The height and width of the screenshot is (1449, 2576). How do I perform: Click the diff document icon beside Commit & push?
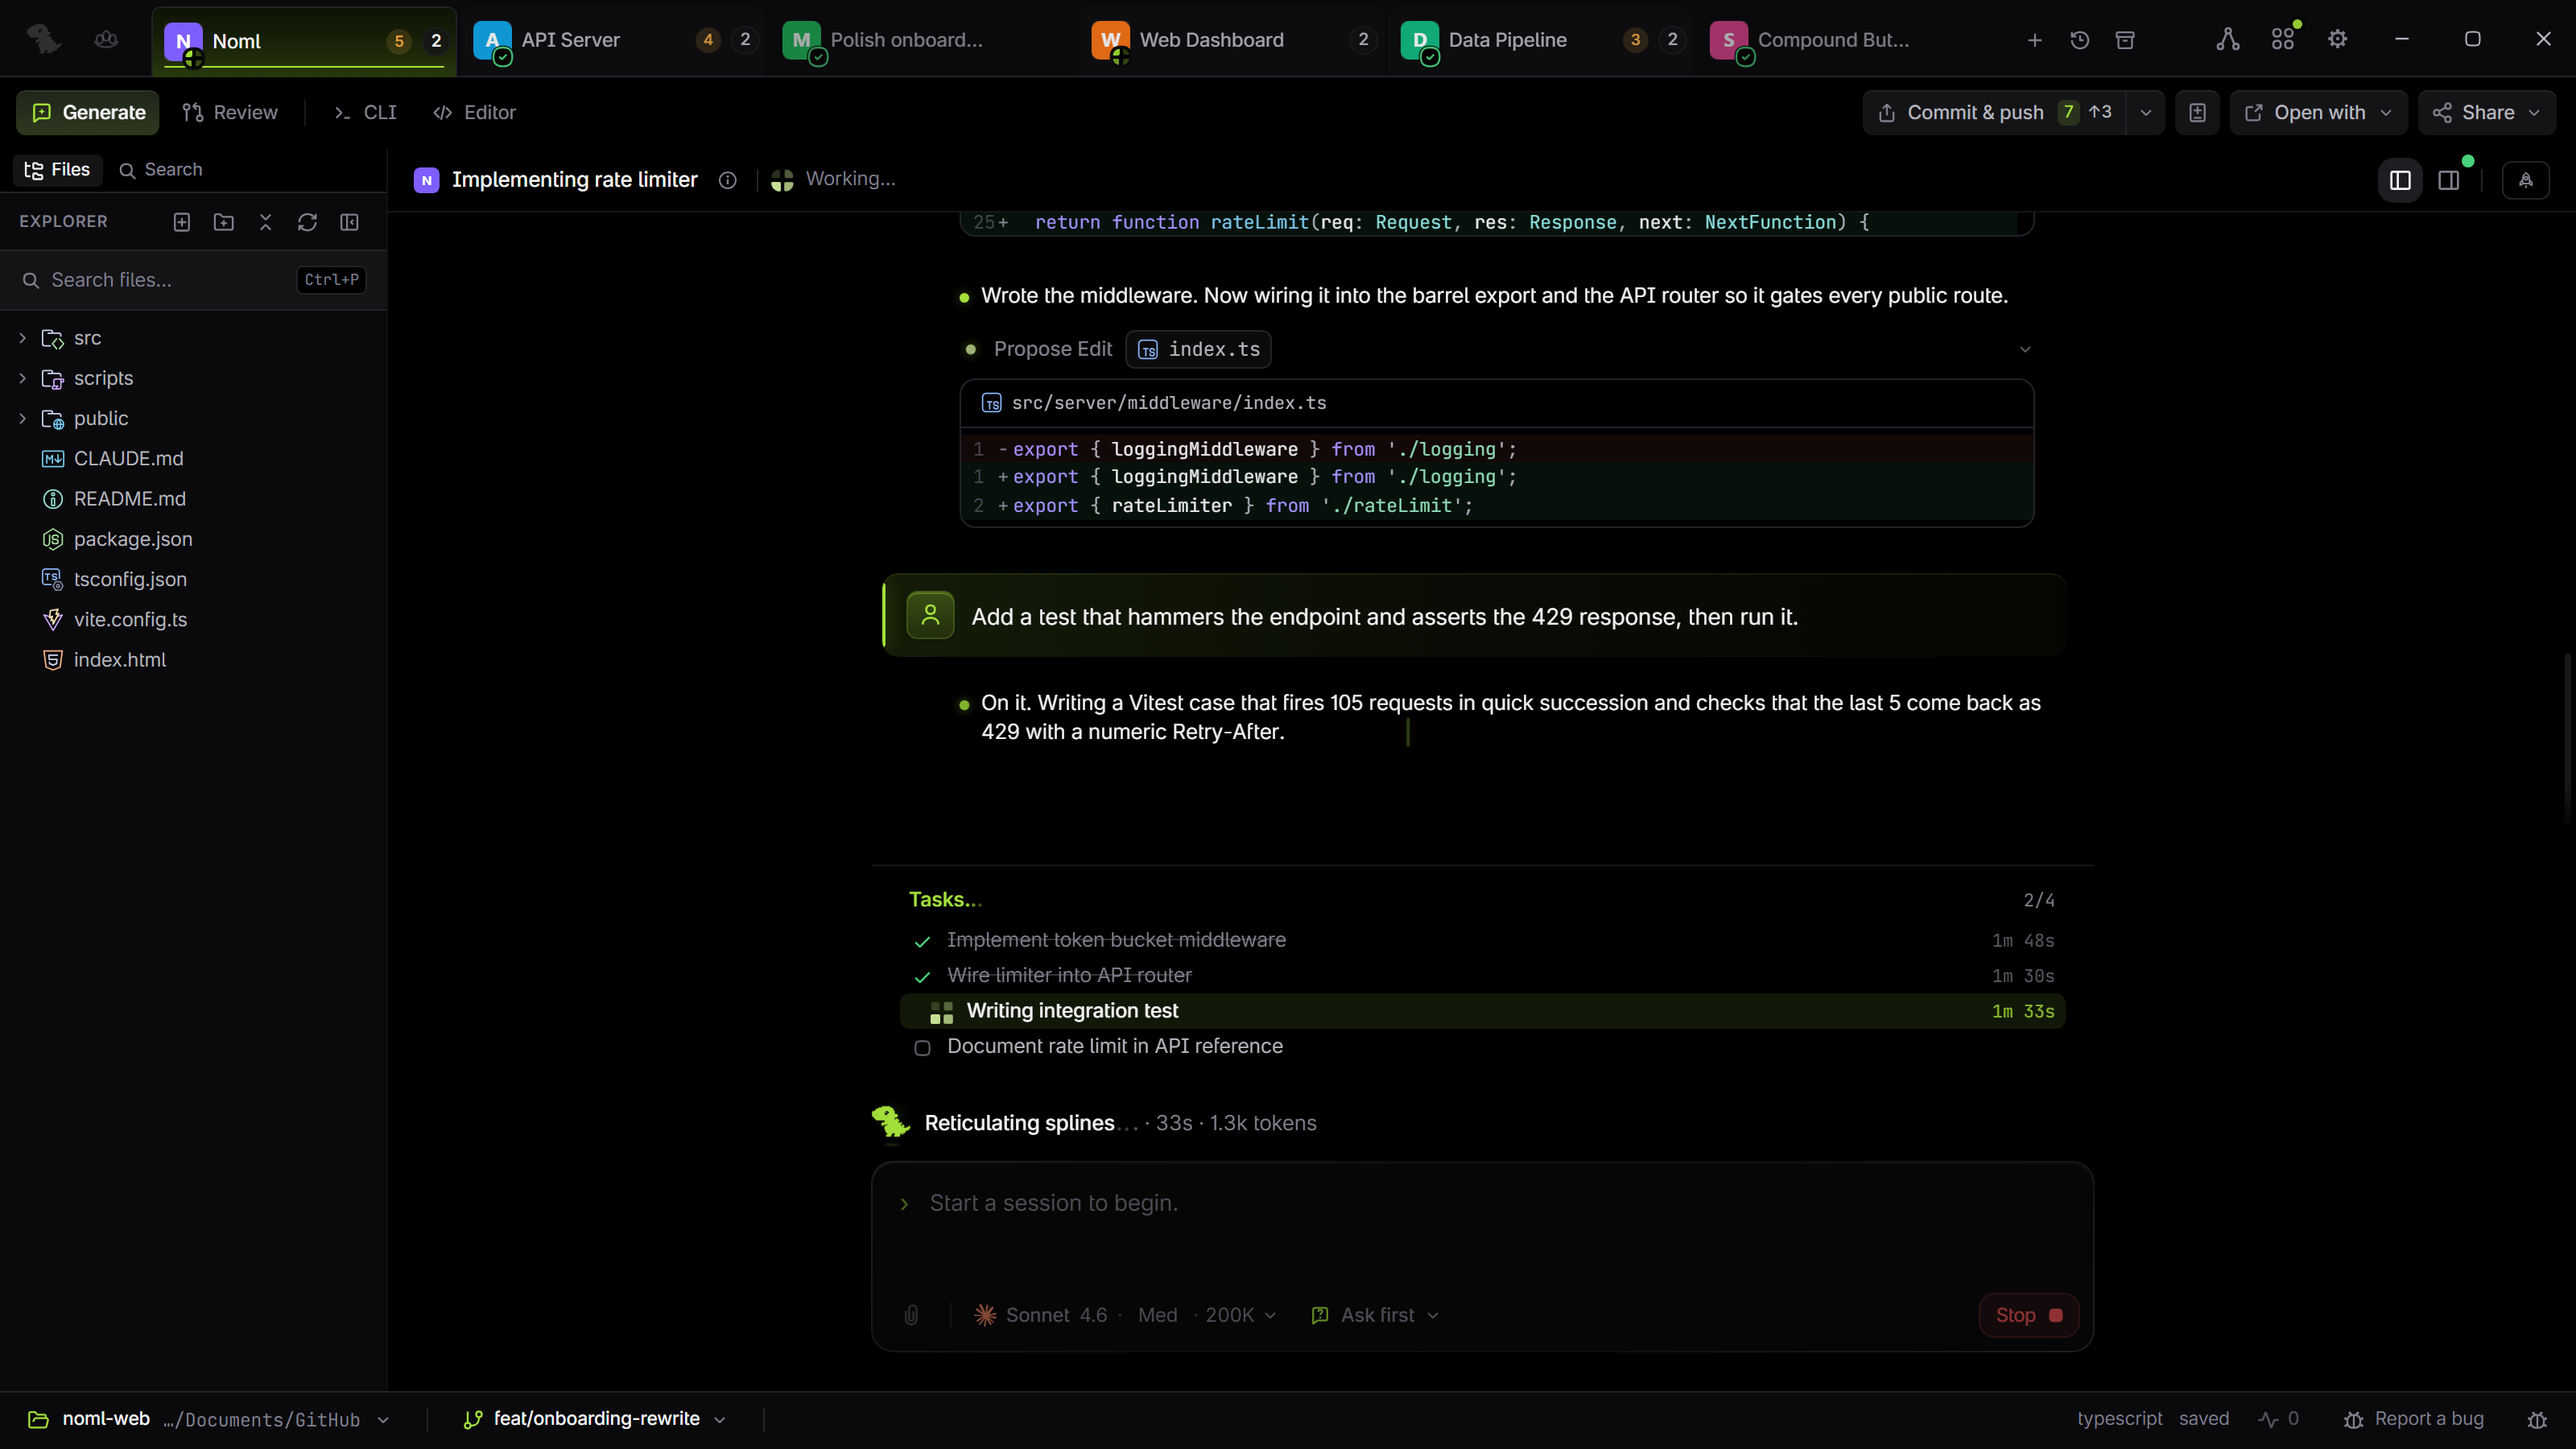tap(2197, 112)
